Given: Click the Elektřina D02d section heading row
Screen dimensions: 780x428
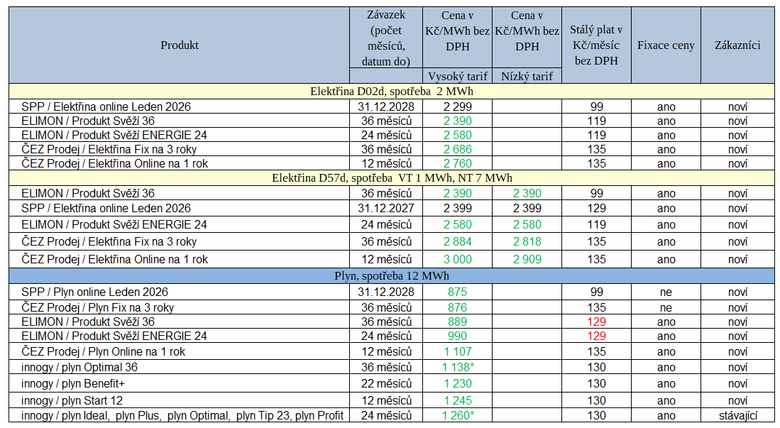Looking at the screenshot, I should (x=391, y=91).
